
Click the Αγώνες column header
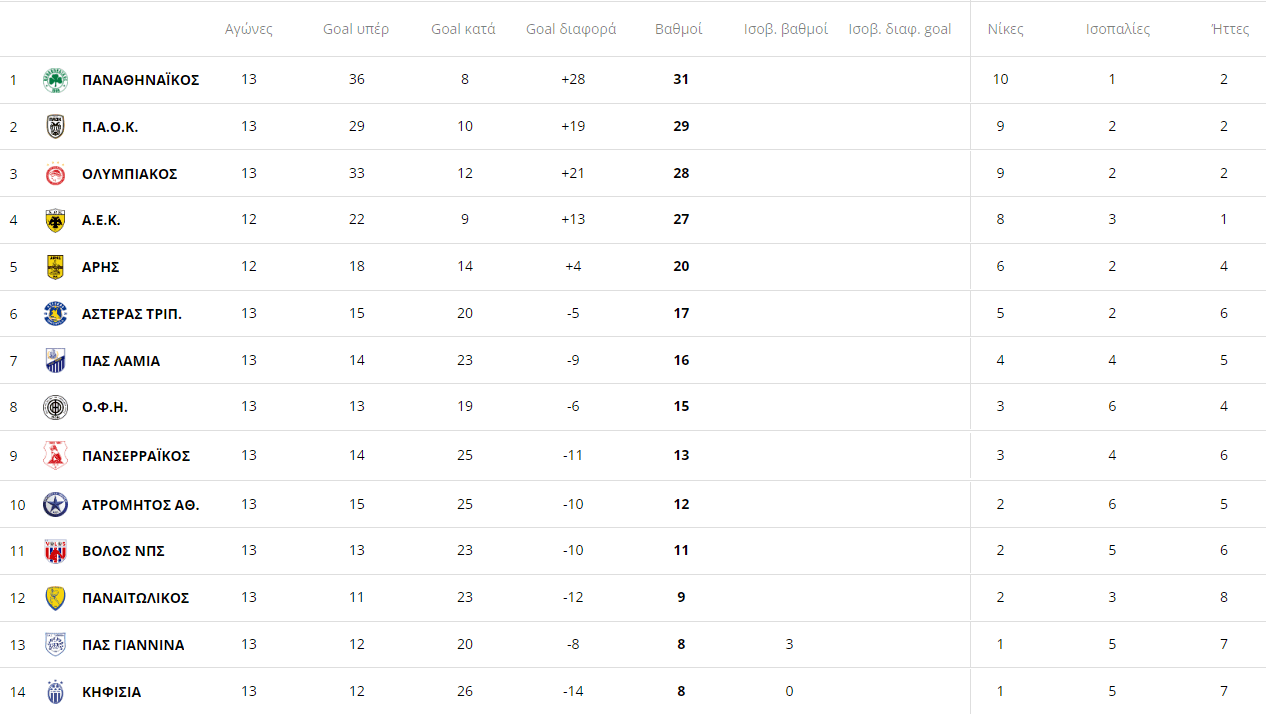(249, 29)
